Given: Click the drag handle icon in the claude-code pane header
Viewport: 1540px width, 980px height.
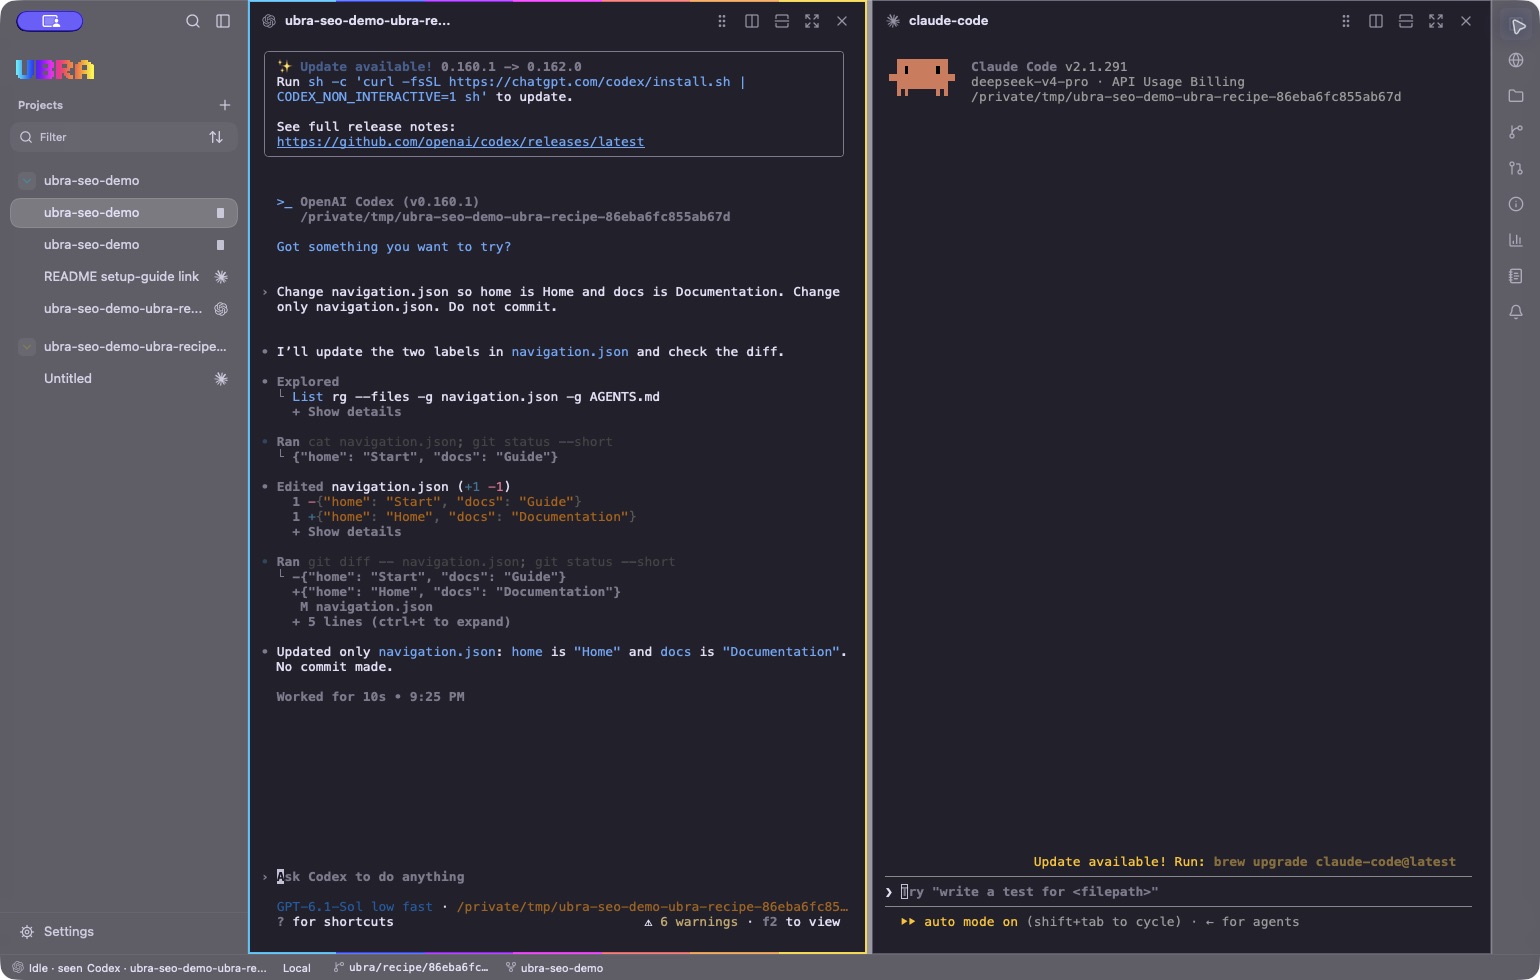Looking at the screenshot, I should (x=1346, y=21).
